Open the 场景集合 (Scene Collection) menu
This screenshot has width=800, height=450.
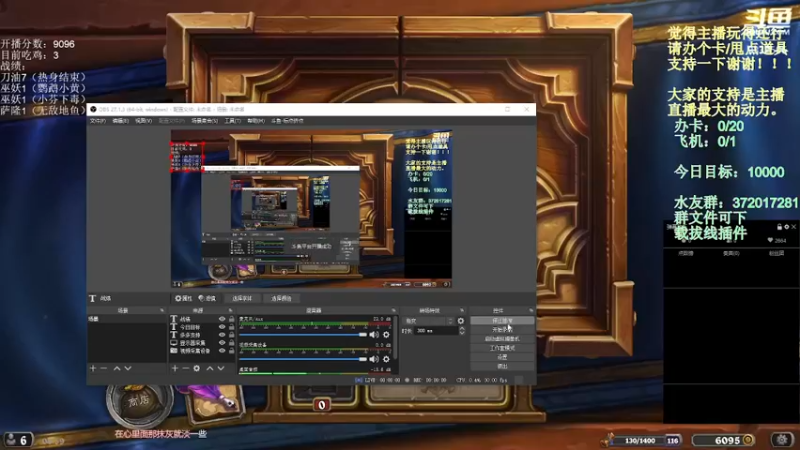tap(205, 121)
